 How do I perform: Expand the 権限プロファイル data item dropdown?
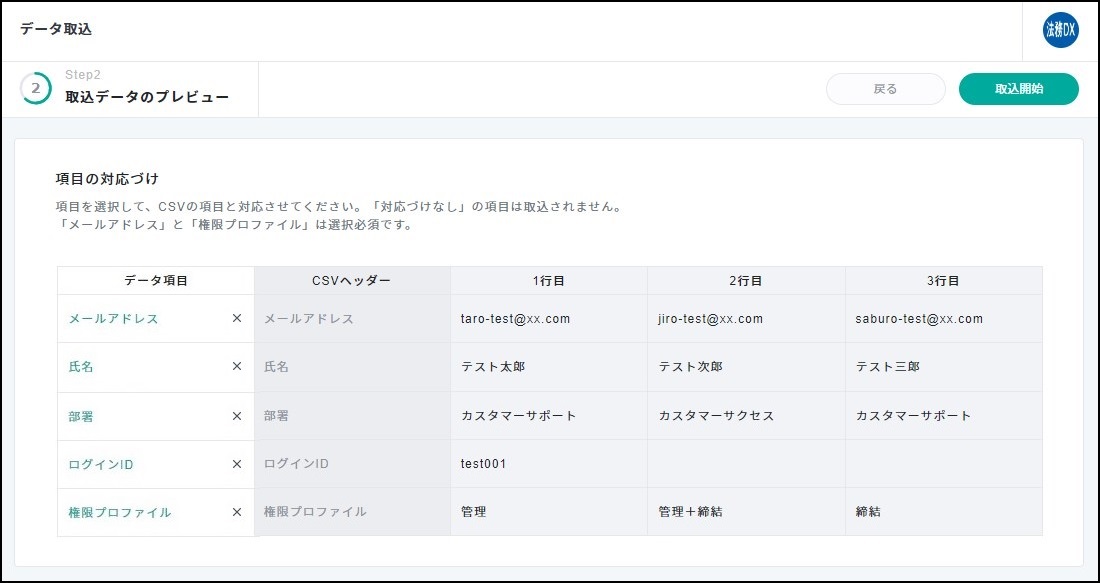coord(140,512)
